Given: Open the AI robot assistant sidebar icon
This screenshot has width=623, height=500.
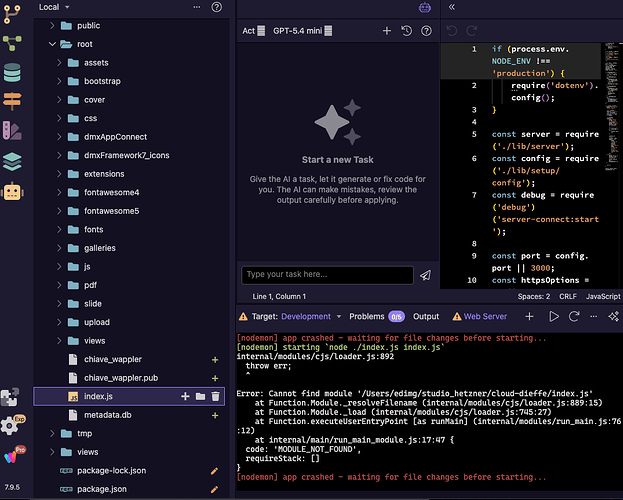Looking at the screenshot, I should click(12, 192).
